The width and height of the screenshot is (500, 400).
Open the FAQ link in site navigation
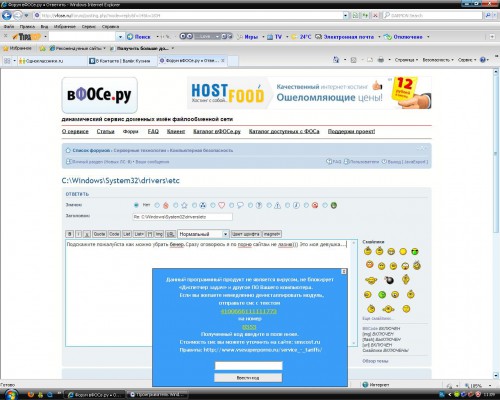click(x=153, y=131)
